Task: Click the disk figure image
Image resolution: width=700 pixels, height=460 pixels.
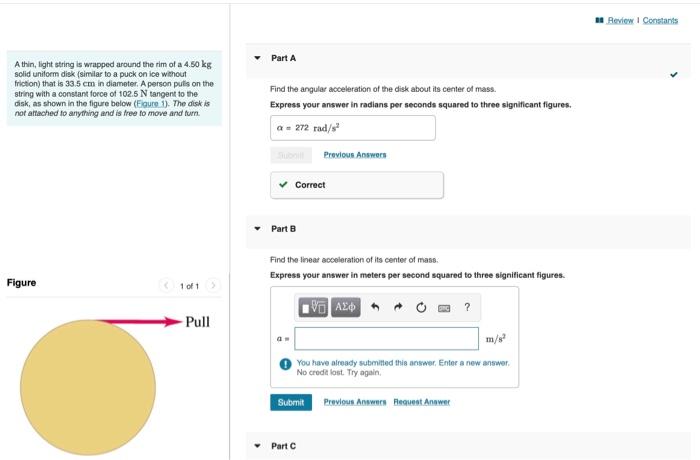Action: click(x=88, y=388)
